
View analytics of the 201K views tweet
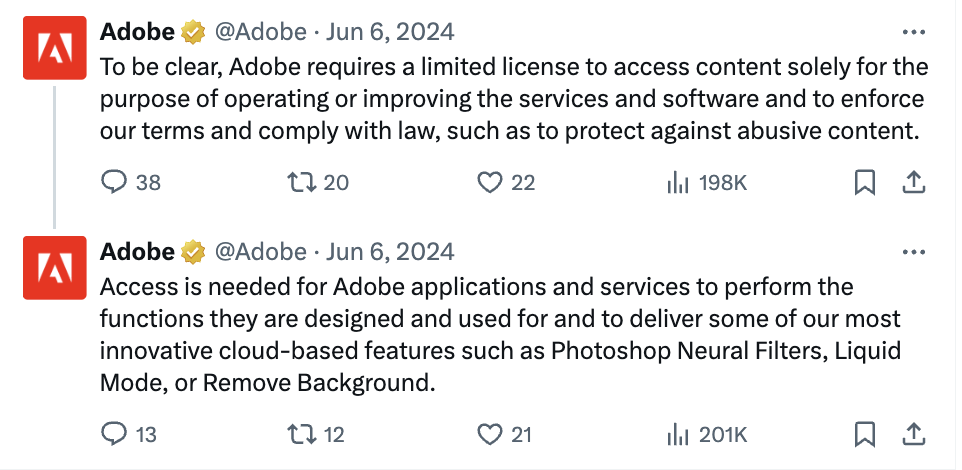[x=677, y=434]
